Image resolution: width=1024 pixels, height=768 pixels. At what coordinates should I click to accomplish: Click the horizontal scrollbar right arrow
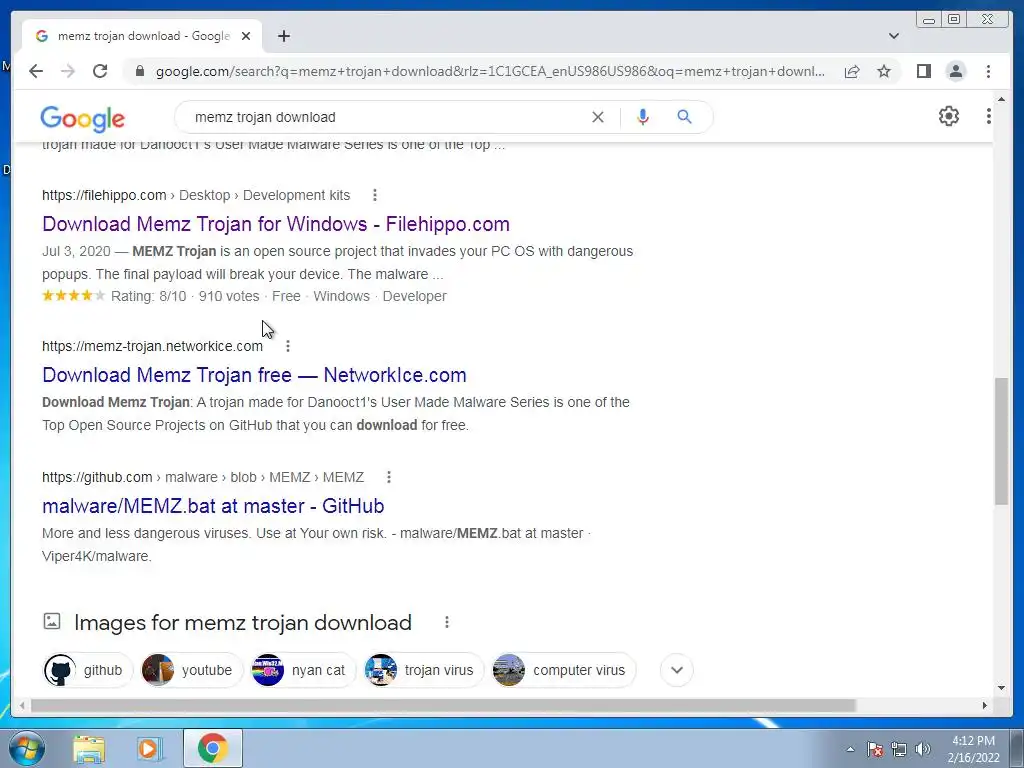pyautogui.click(x=985, y=705)
